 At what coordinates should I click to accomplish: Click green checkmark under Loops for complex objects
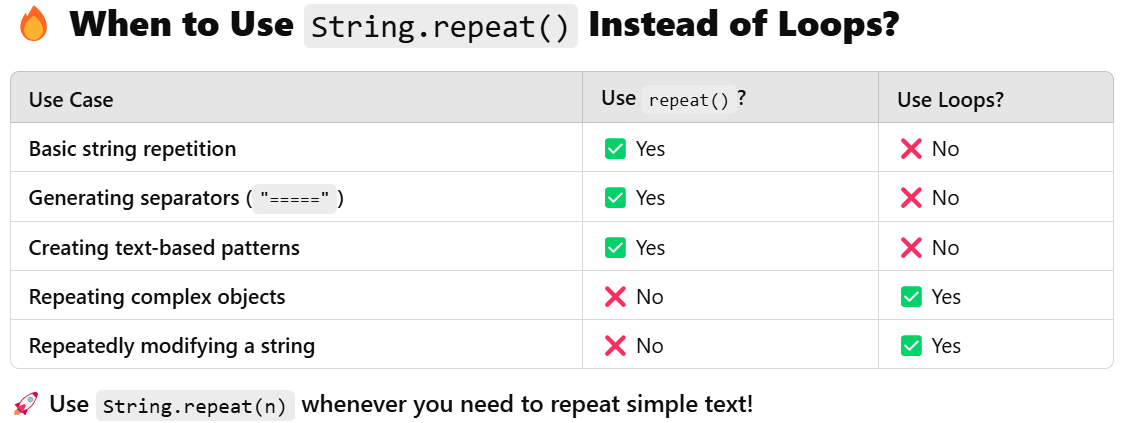coord(911,297)
